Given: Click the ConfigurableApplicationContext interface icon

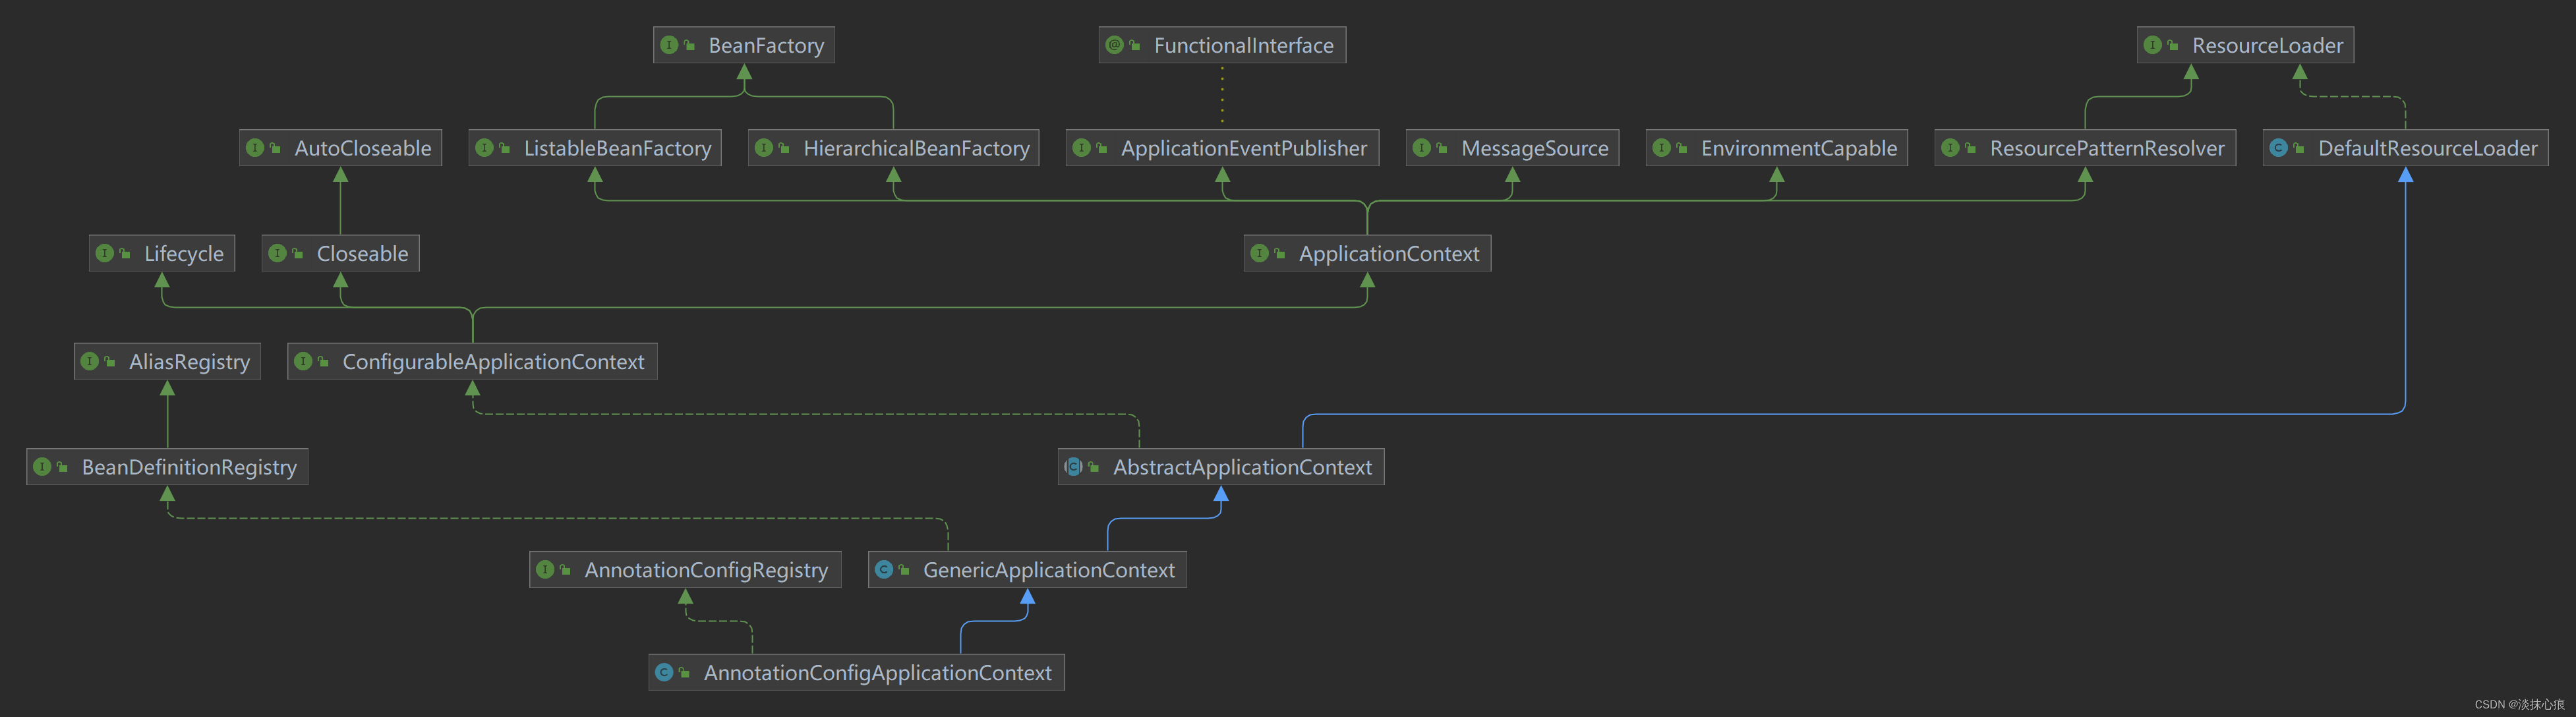Looking at the screenshot, I should pos(303,361).
